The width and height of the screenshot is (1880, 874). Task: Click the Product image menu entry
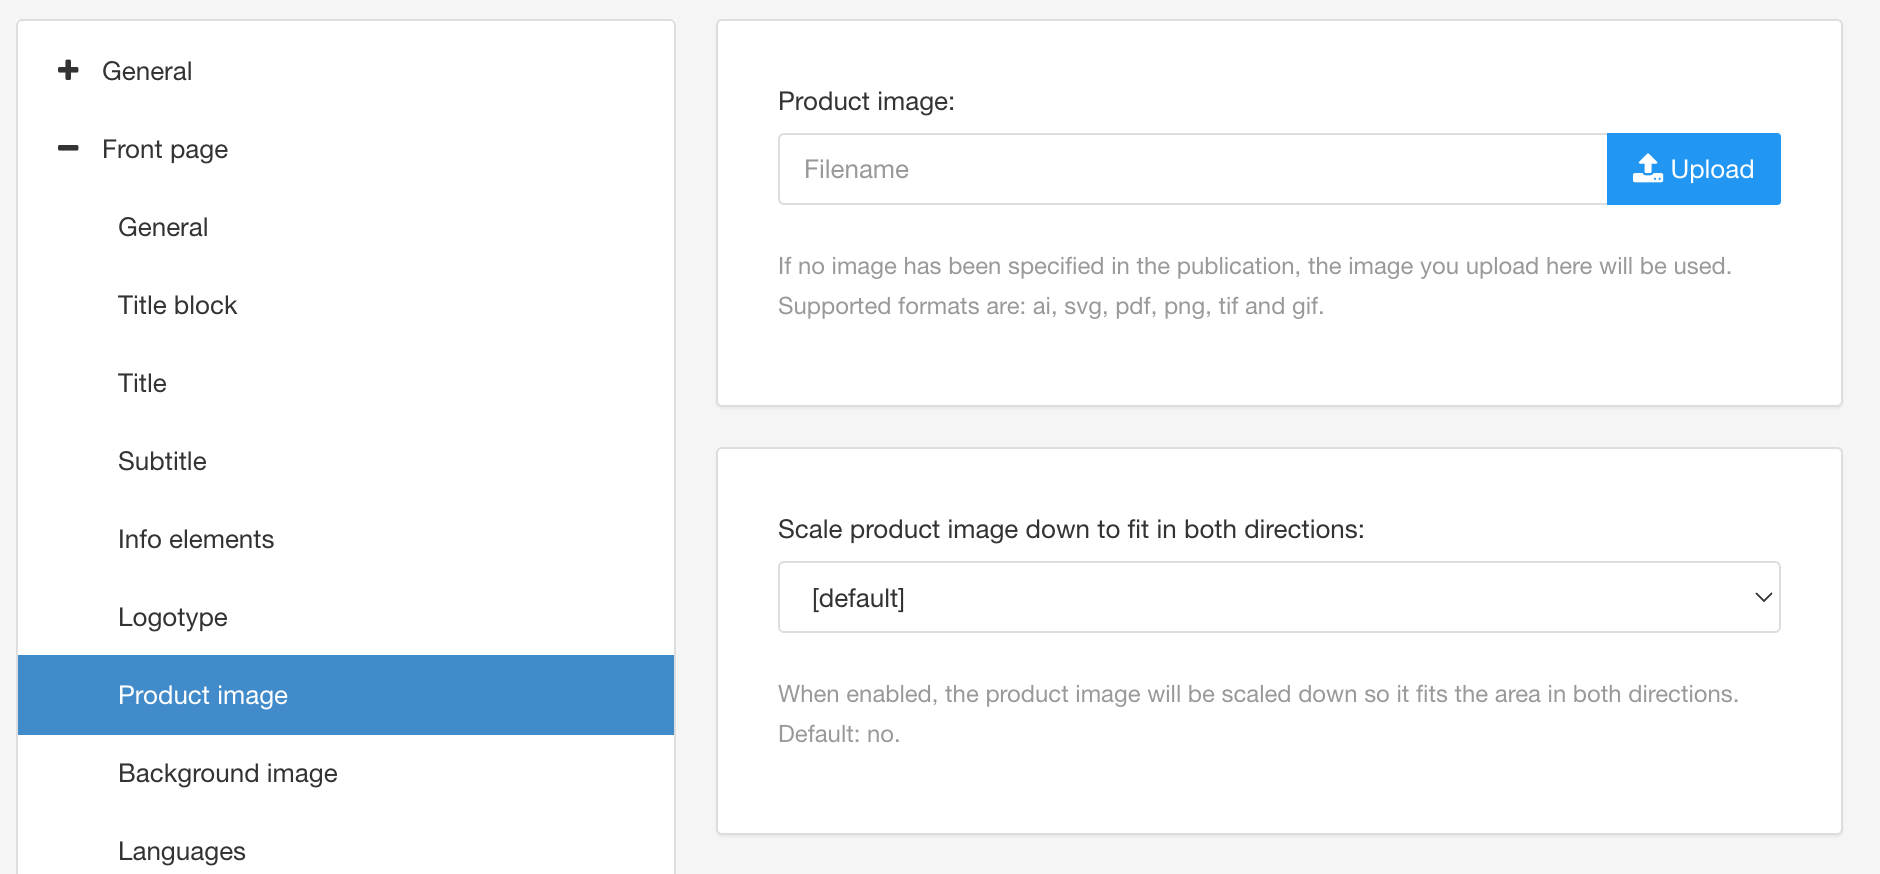(203, 695)
